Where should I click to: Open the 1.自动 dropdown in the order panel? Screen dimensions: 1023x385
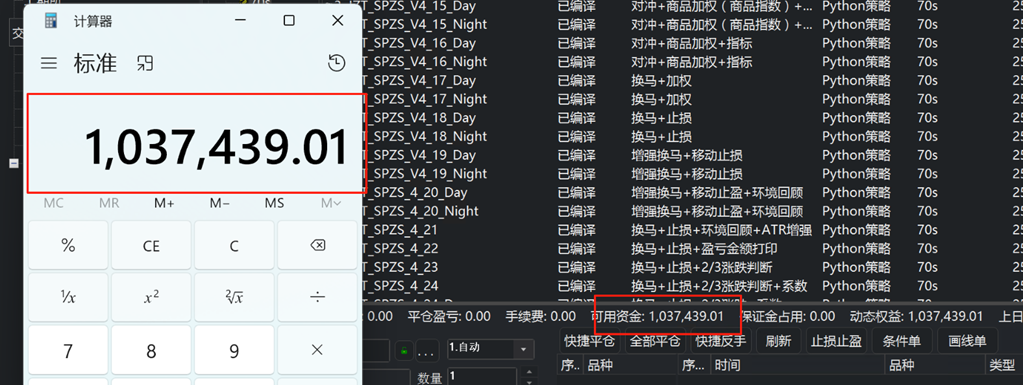tap(490, 349)
